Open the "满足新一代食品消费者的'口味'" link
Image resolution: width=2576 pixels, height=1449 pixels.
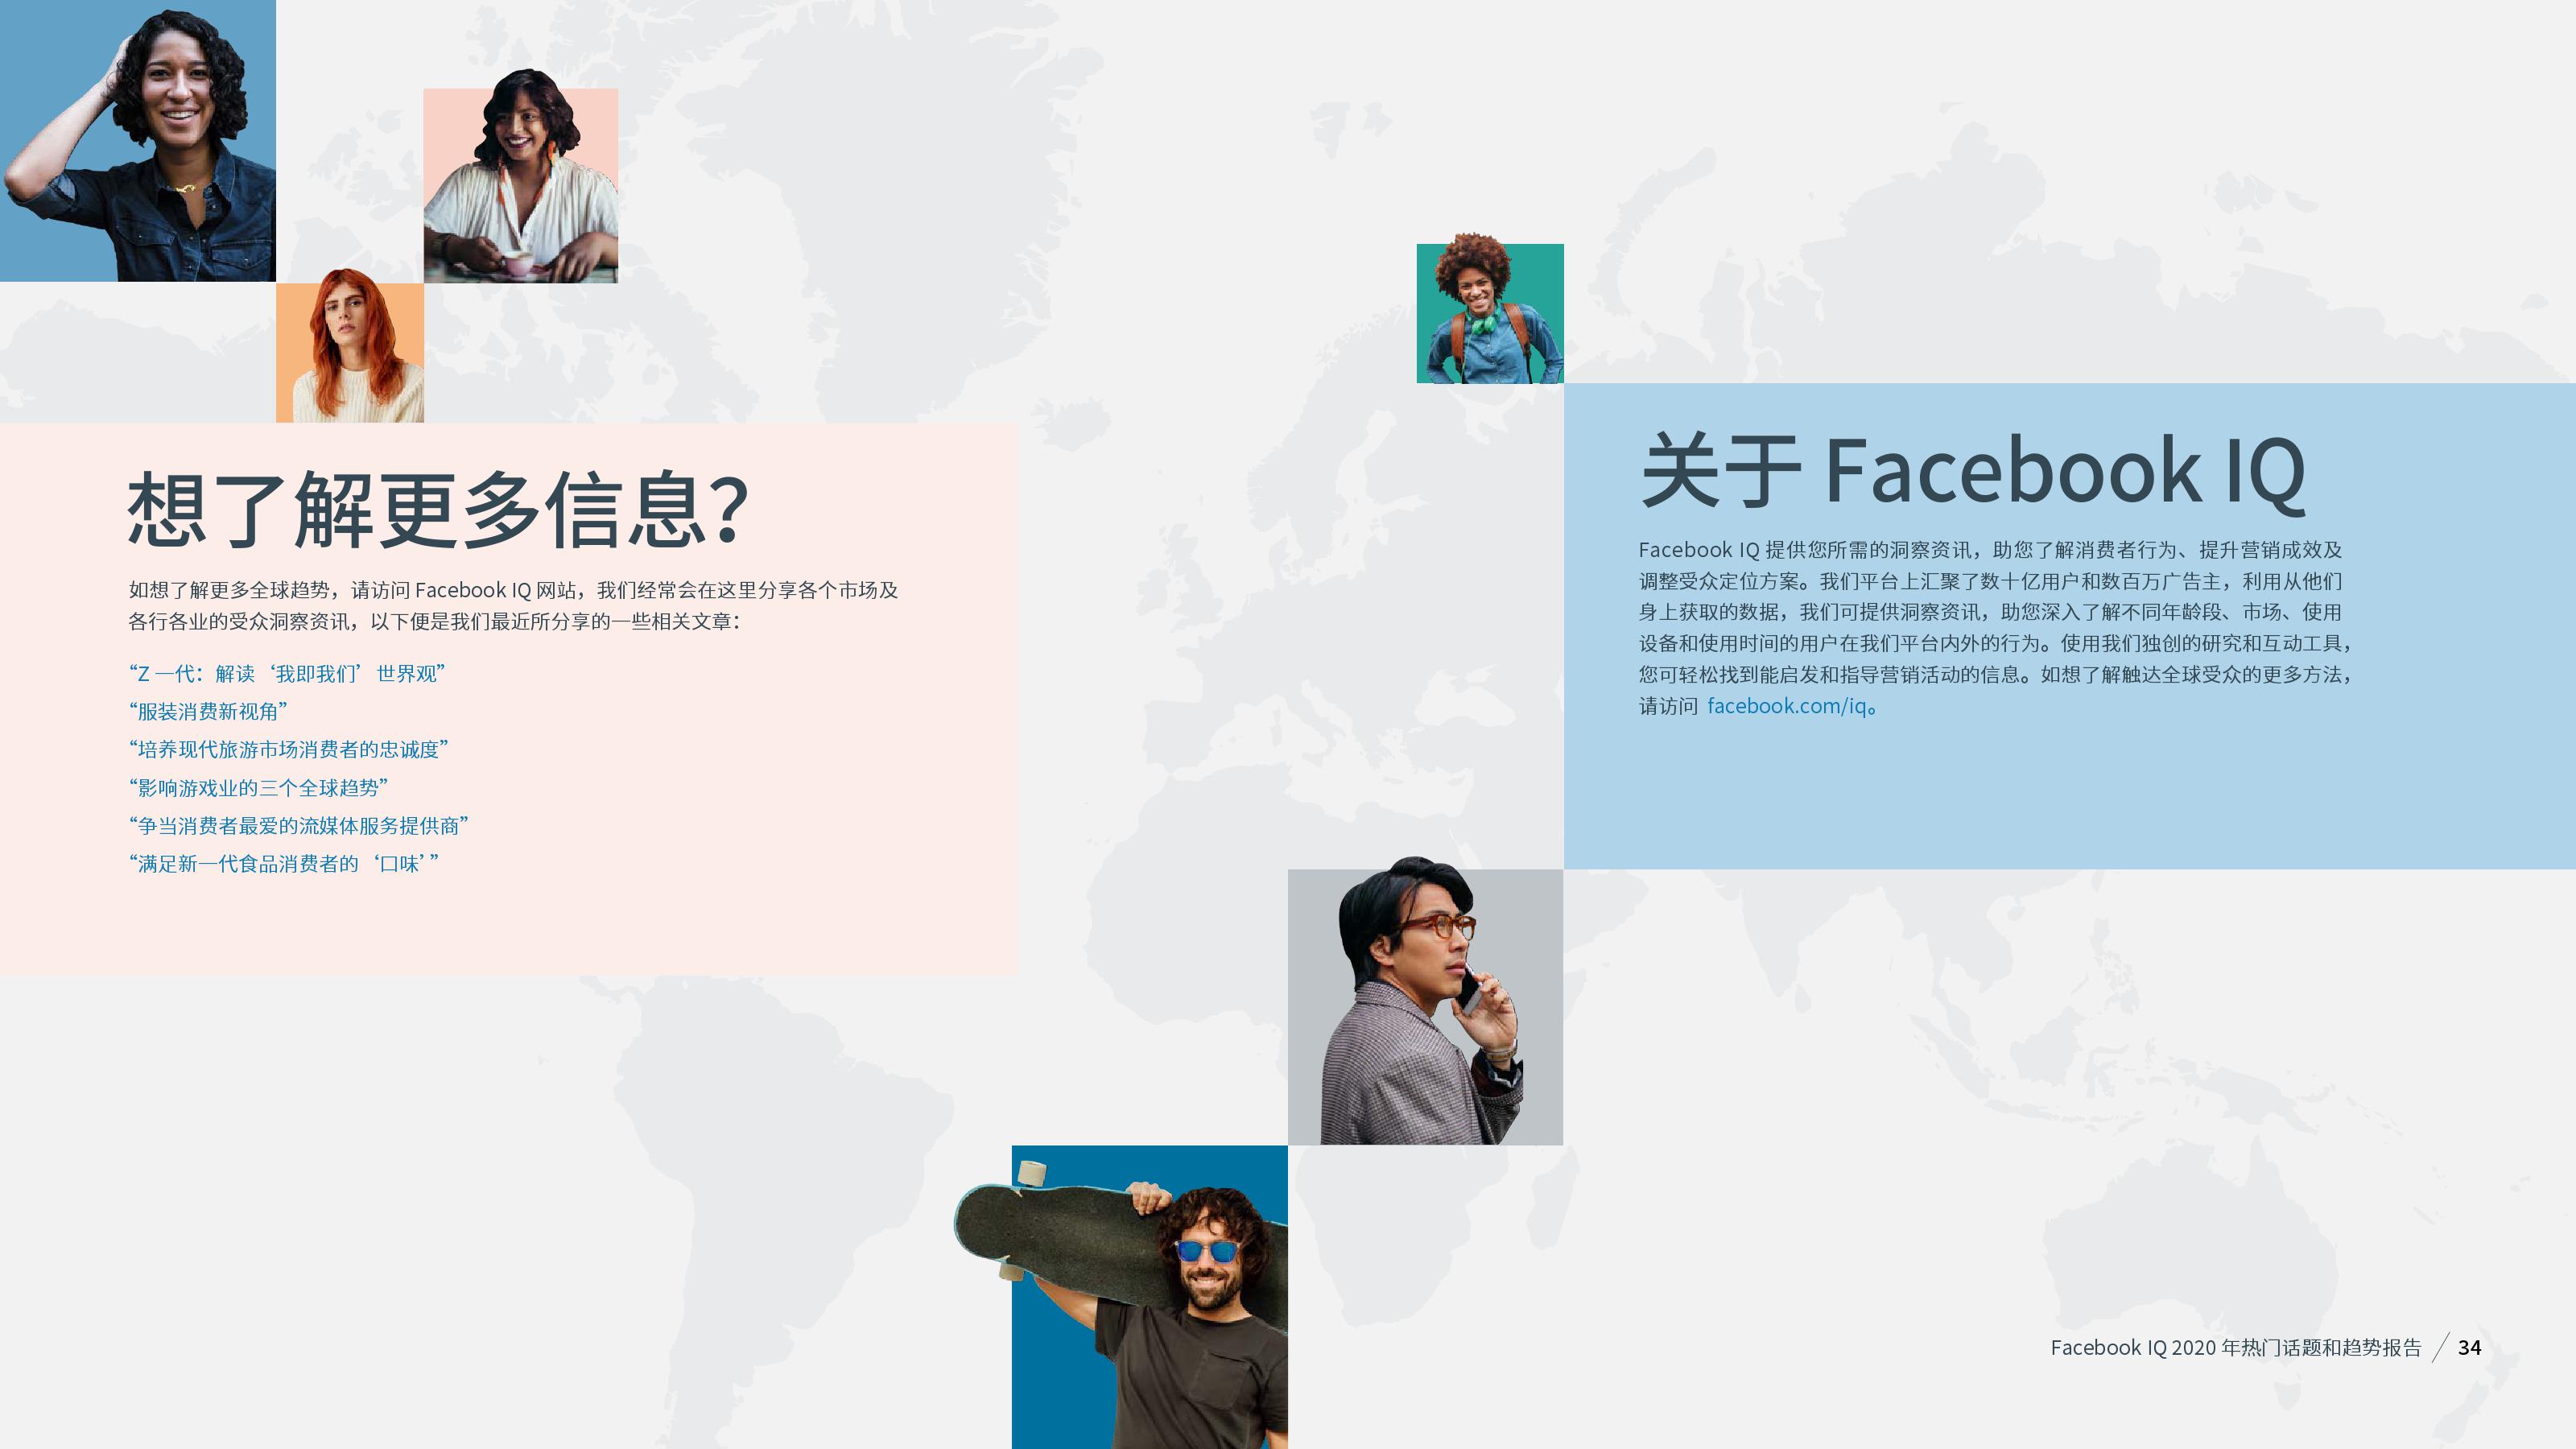[x=283, y=864]
